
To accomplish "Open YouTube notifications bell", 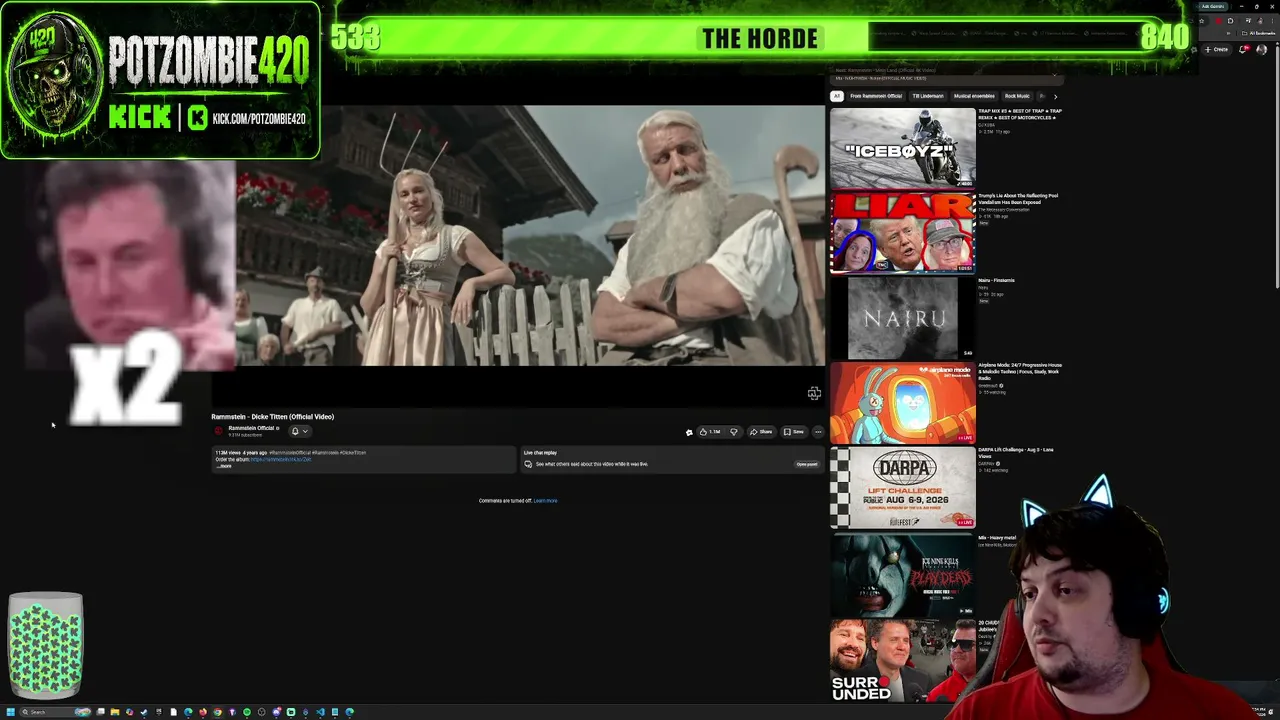I will pyautogui.click(x=1243, y=49).
